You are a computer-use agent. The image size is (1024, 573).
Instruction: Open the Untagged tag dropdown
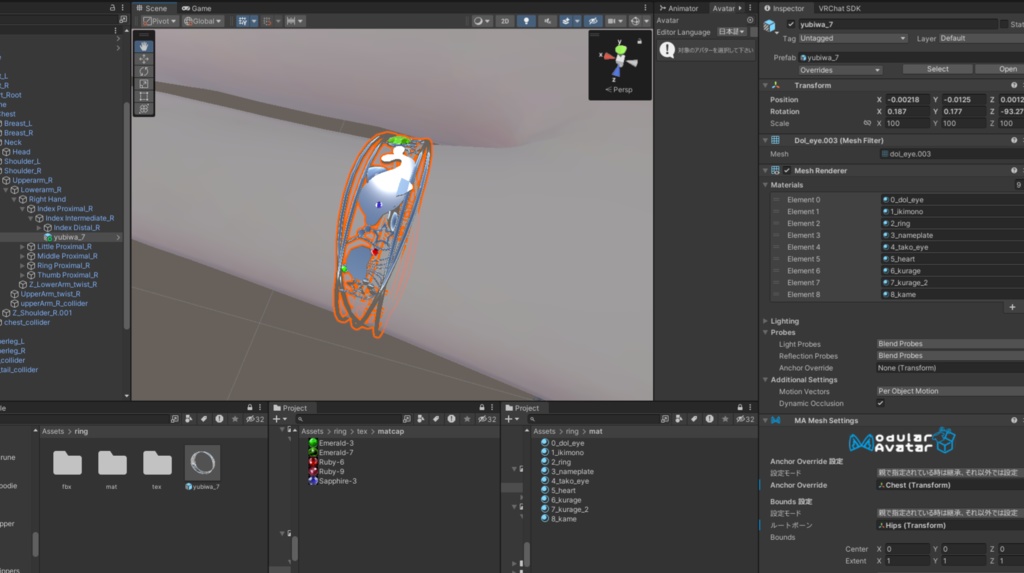tap(853, 39)
